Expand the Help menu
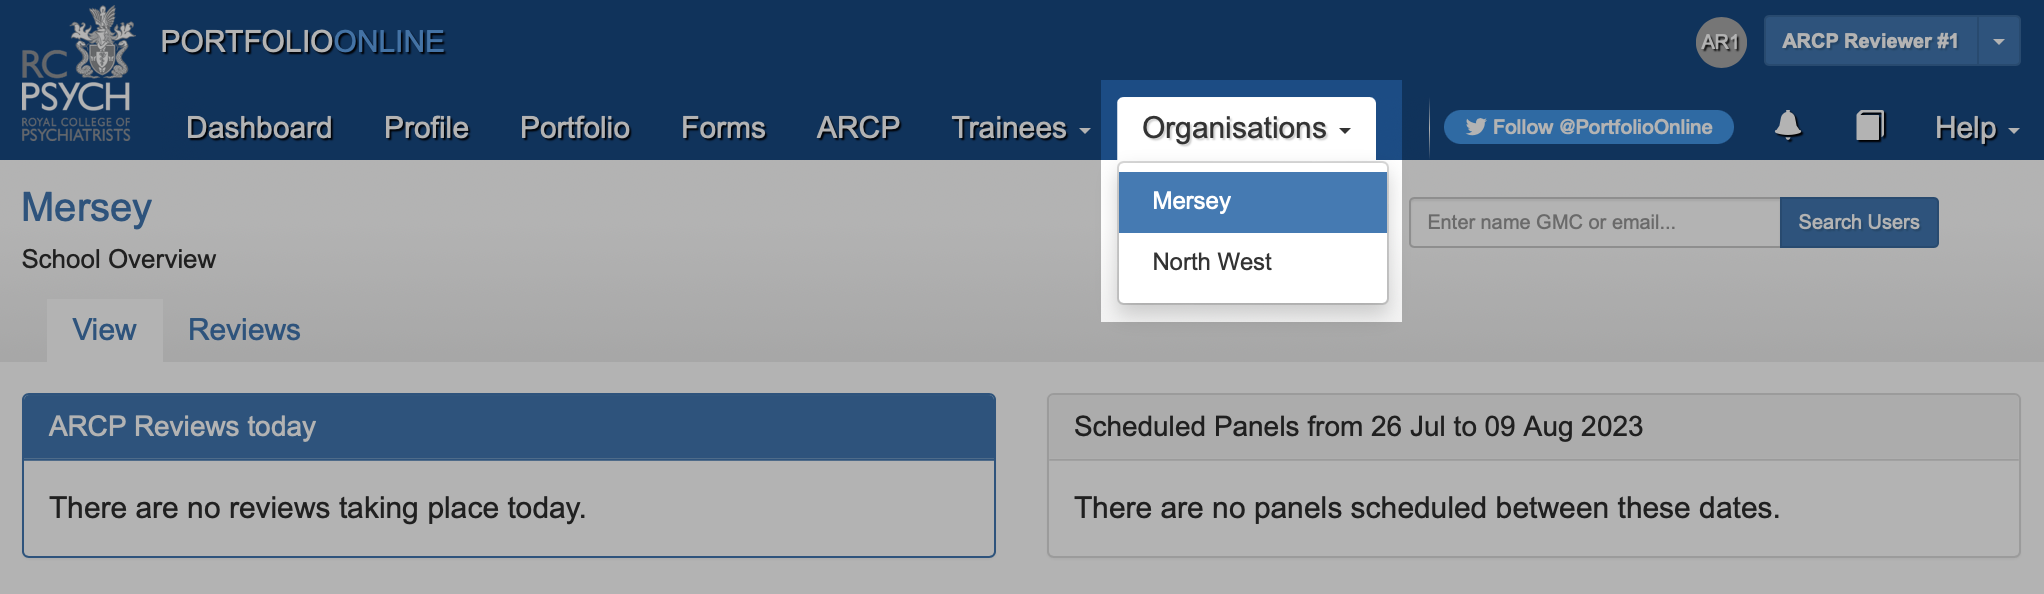 click(1977, 128)
